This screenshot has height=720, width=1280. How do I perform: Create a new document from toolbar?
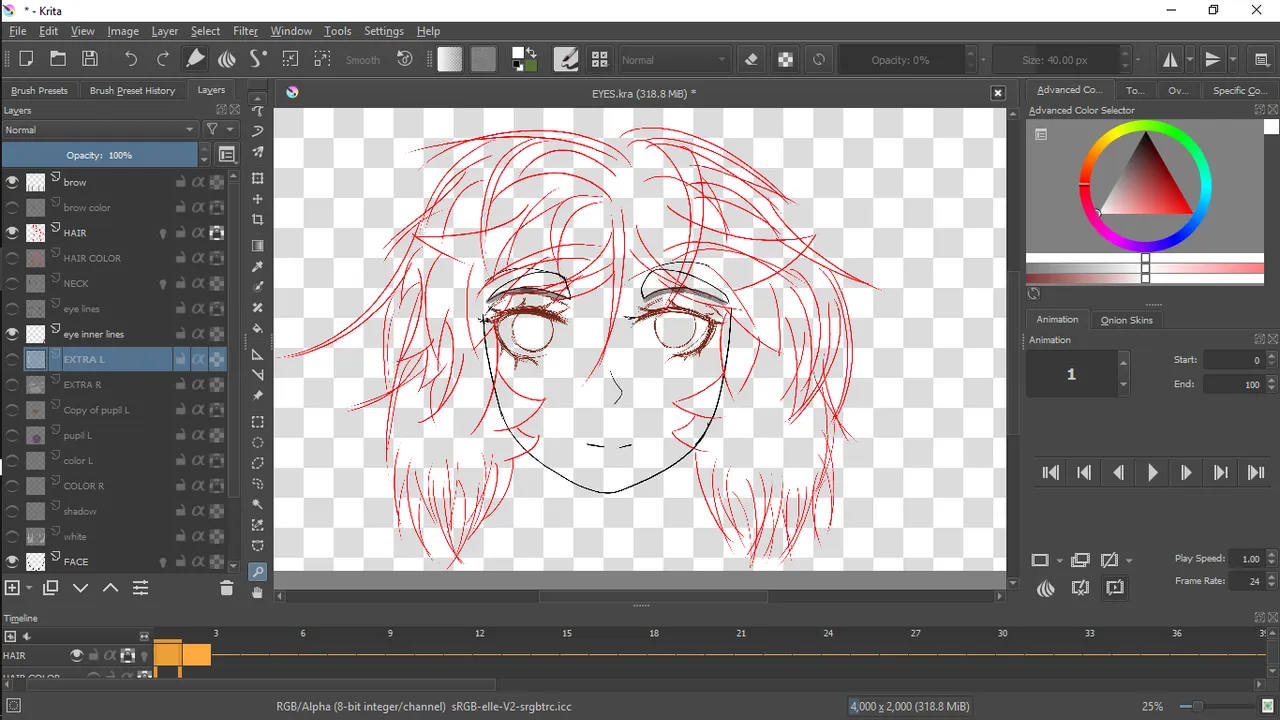point(27,59)
